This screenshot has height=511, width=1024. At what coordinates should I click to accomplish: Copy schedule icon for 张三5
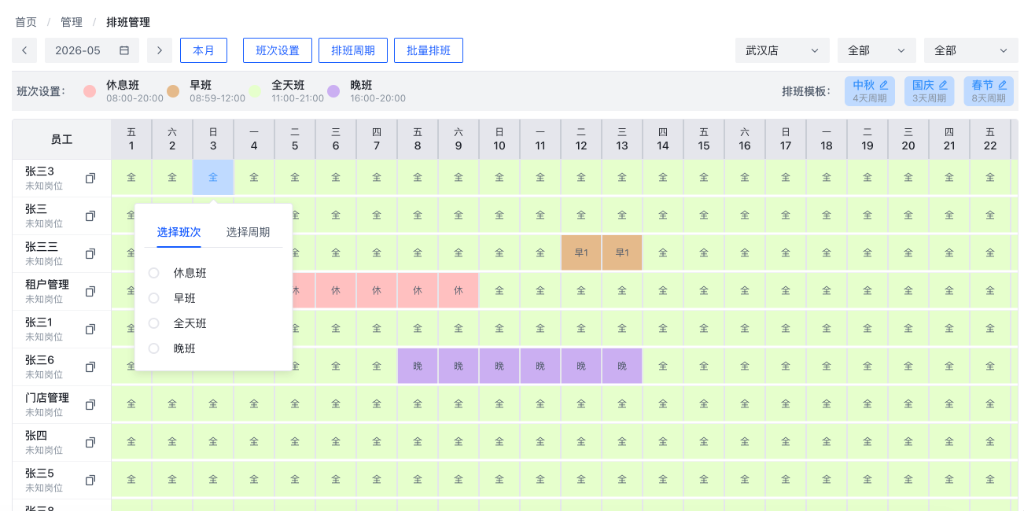click(x=90, y=480)
